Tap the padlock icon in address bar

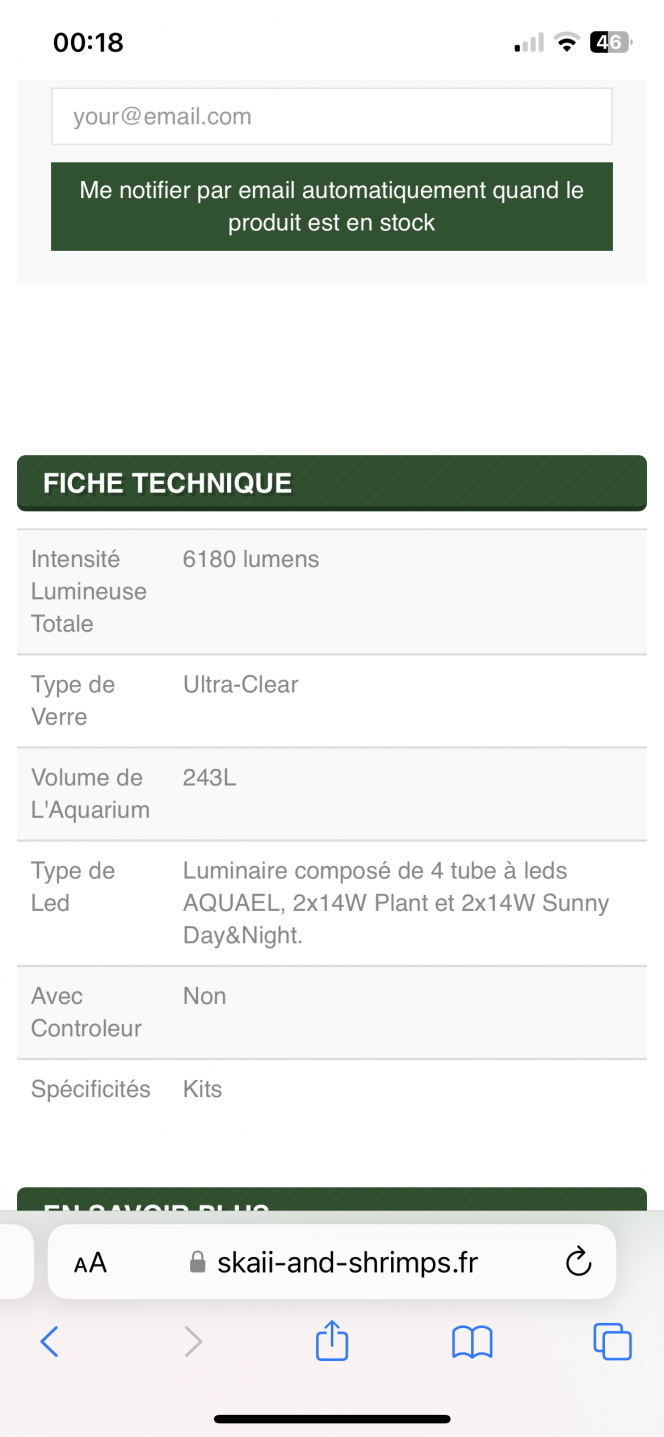pos(197,1262)
